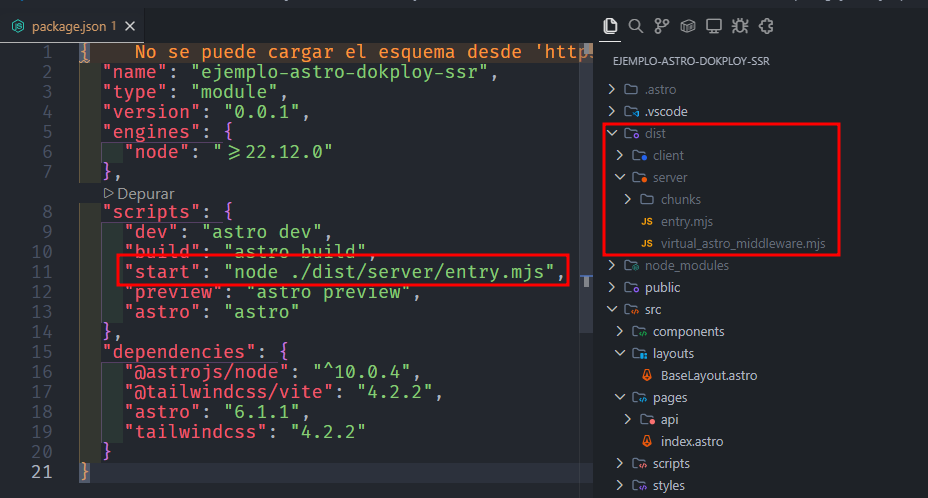Click the components folder icon
Screen dimensions: 928x498
639,332
